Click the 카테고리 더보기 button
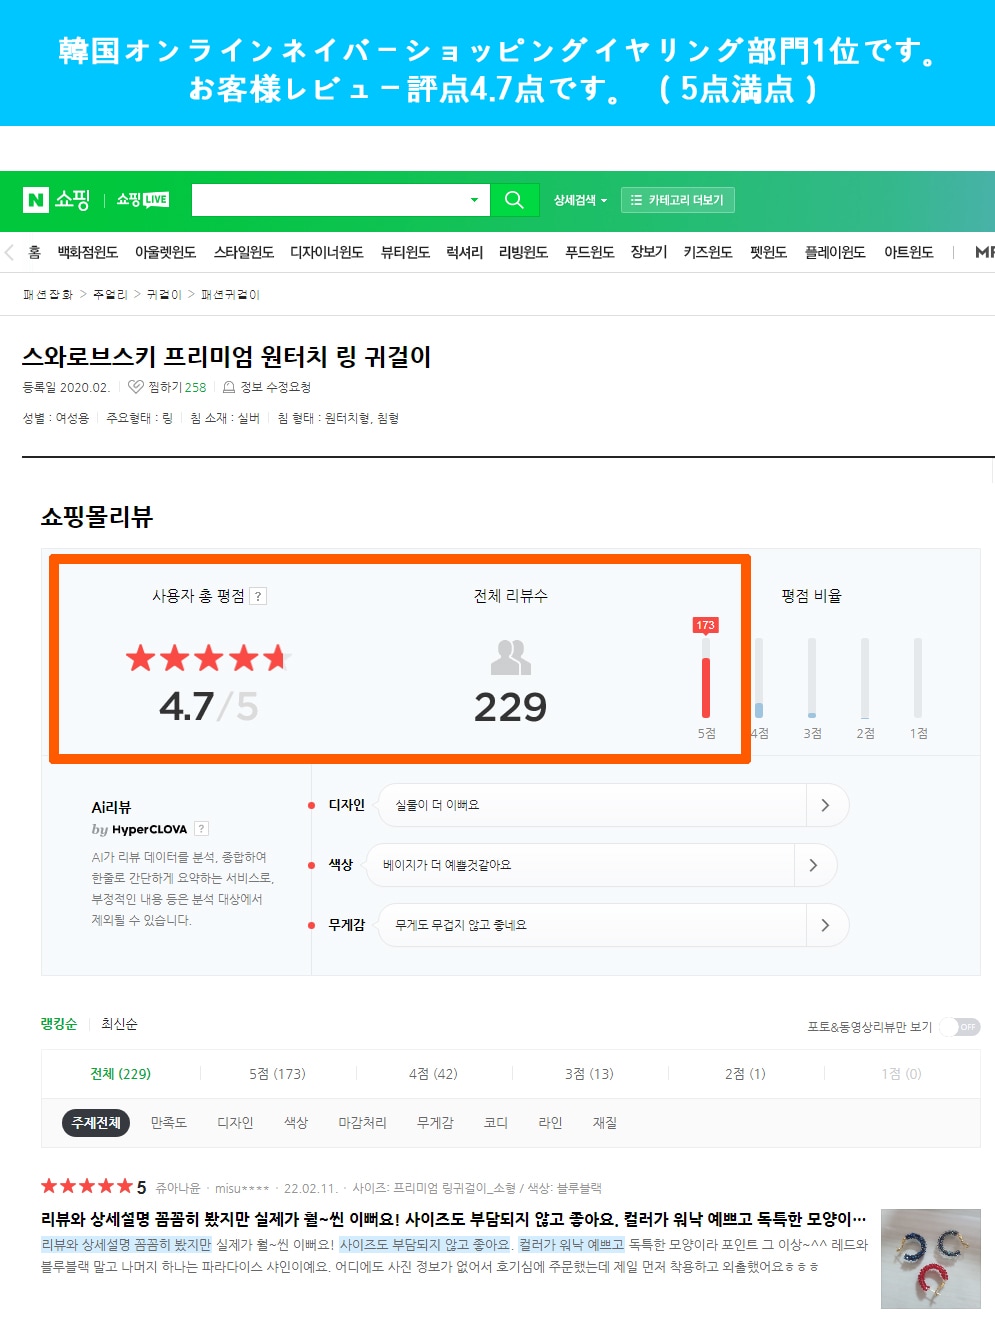This screenshot has height=1328, width=995. pyautogui.click(x=678, y=200)
